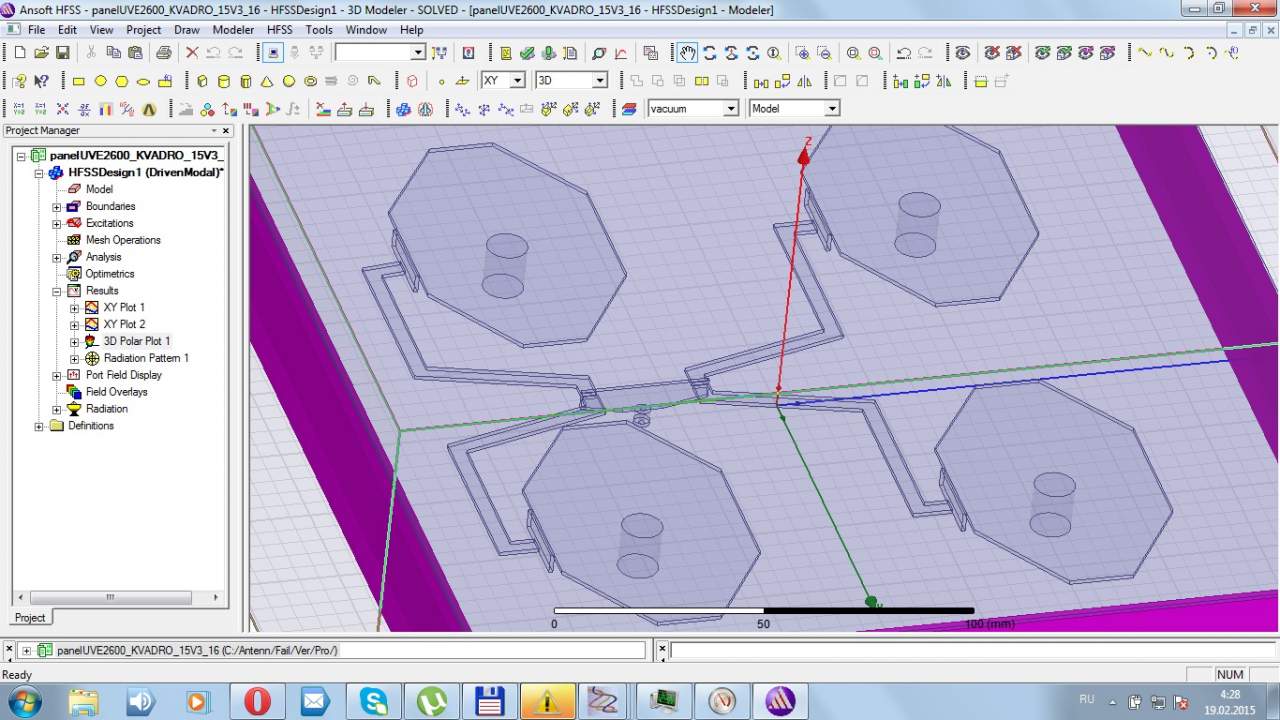Open the Draw menu
This screenshot has height=720, width=1280.
pos(187,30)
